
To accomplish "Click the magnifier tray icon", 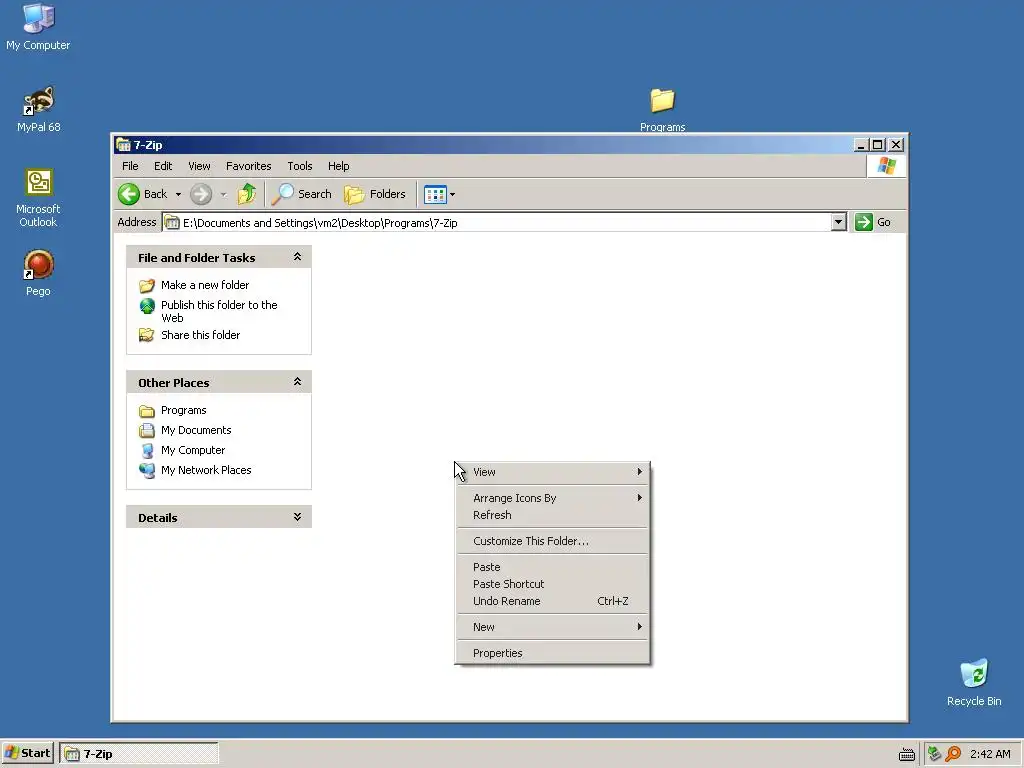I will tap(953, 754).
